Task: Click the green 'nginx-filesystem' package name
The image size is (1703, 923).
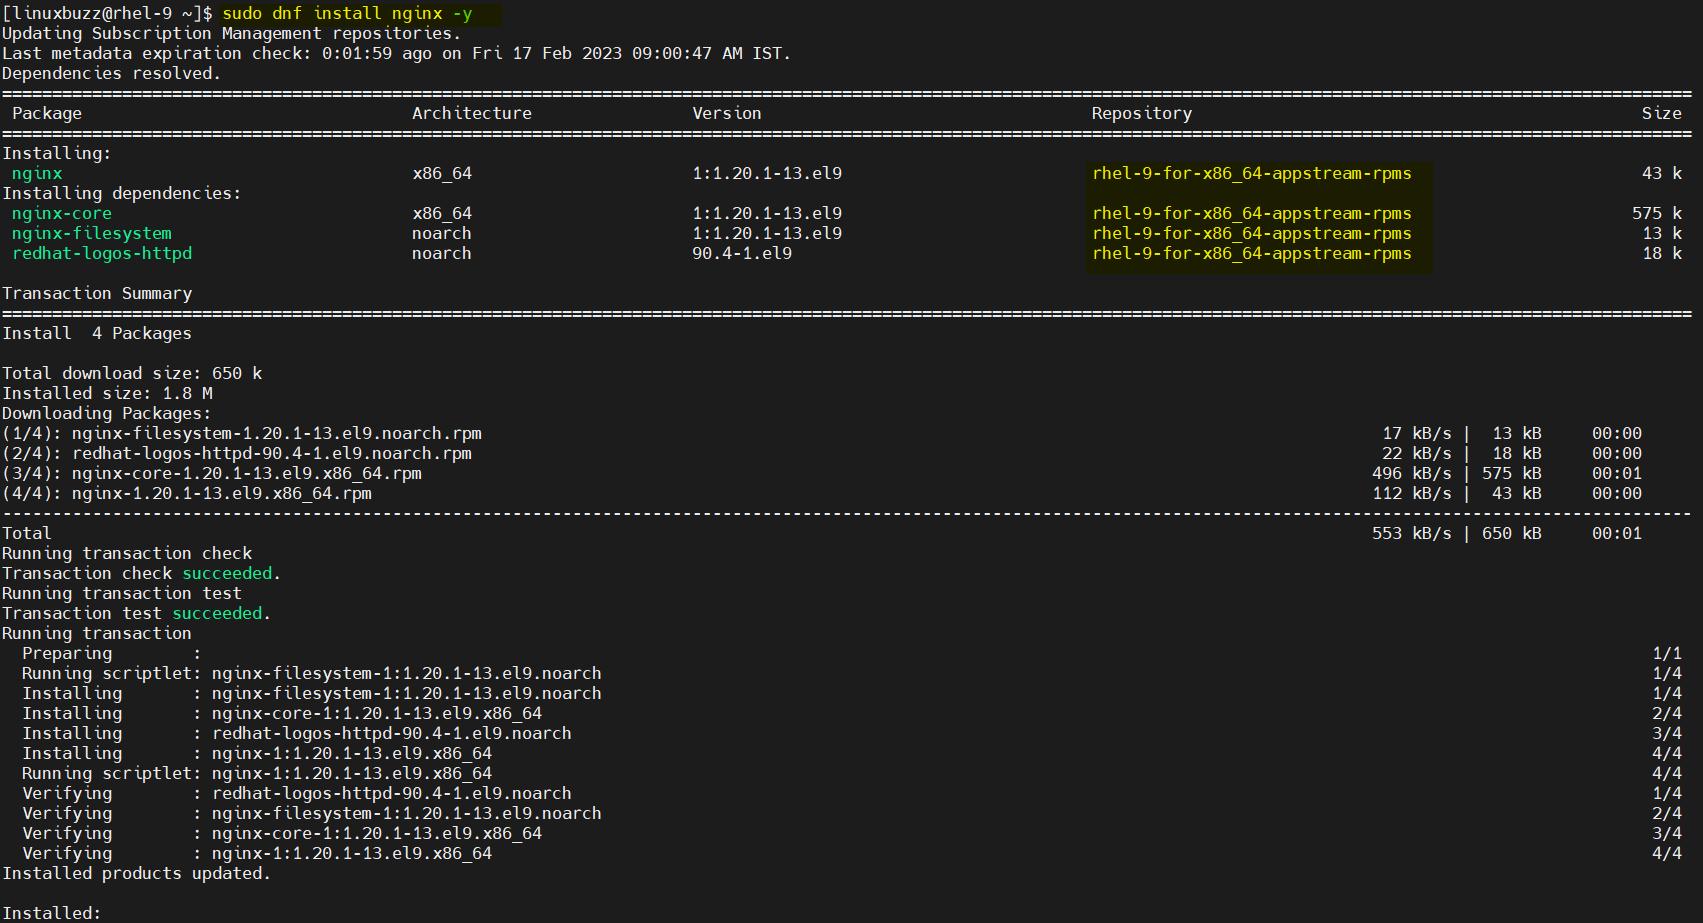Action: coord(92,233)
